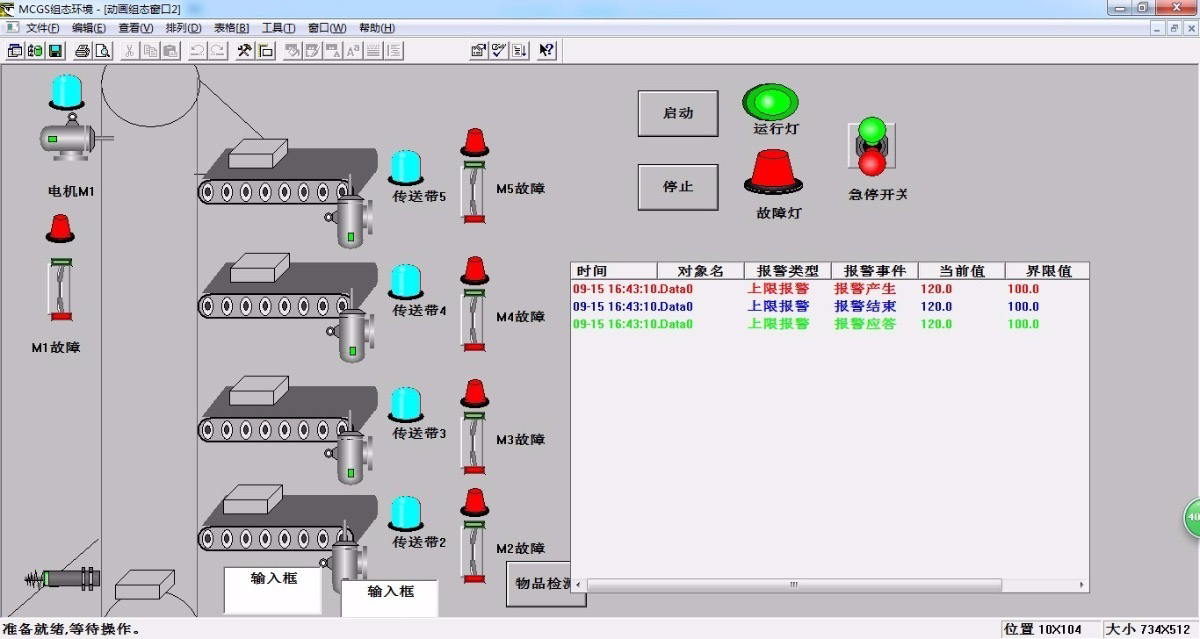Open the 工具(T) menu
1200x639 pixels.
tap(278, 28)
